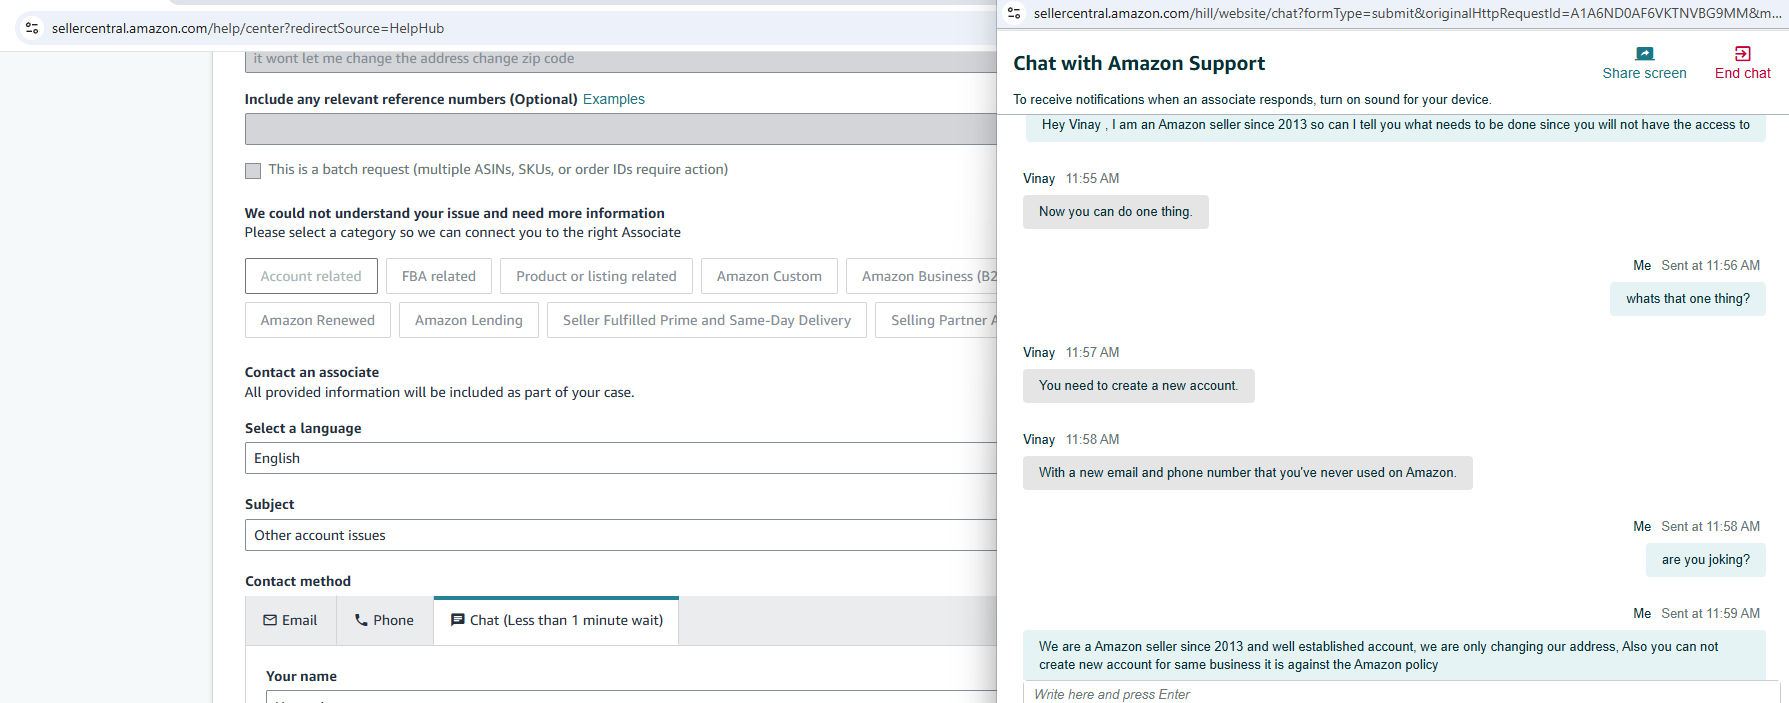Click 'All provided information will be included' text

pos(440,392)
